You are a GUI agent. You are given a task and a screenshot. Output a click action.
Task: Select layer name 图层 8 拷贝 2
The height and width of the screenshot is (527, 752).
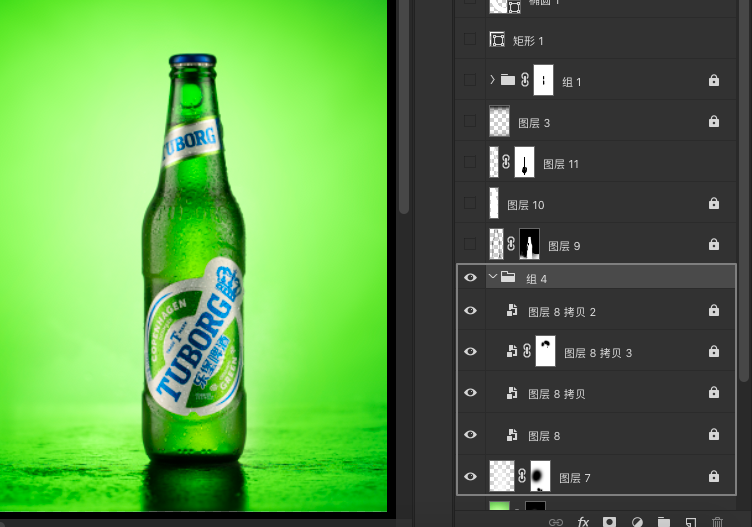pos(562,313)
